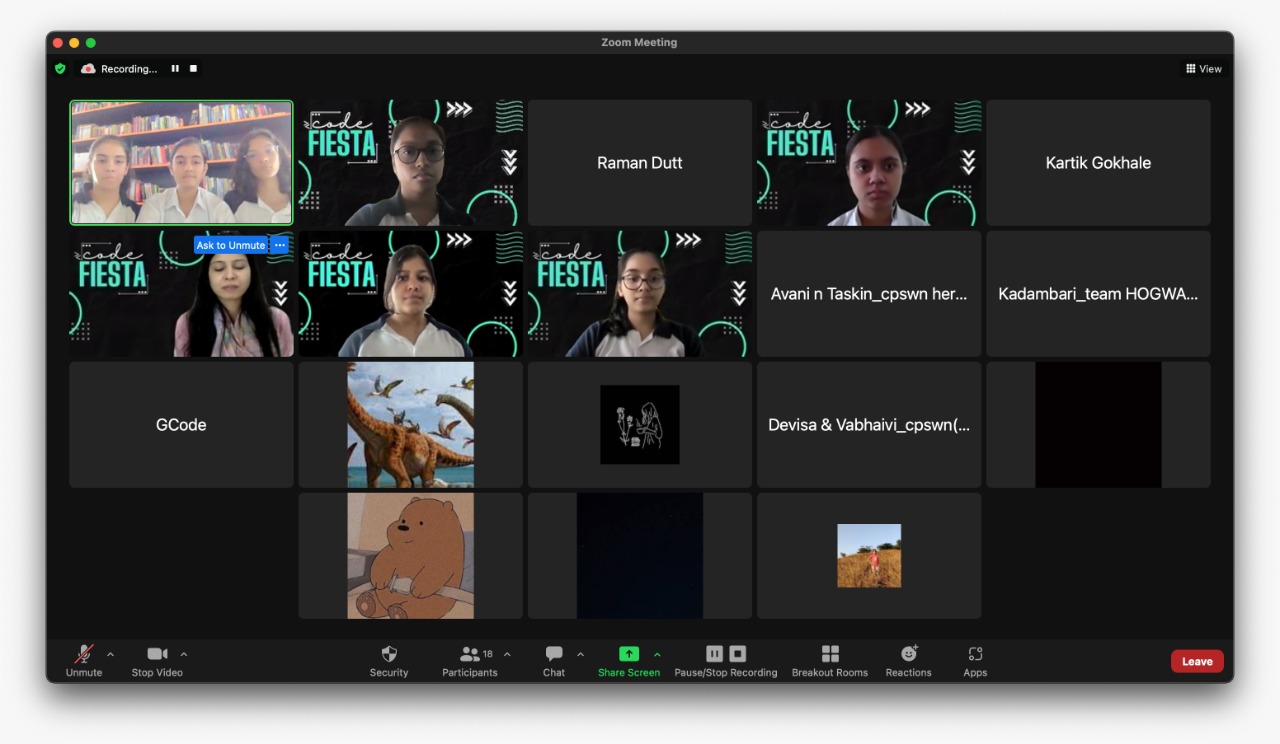Expand video options arrow beside Stop Video
Viewport: 1280px width, 744px height.
(184, 655)
